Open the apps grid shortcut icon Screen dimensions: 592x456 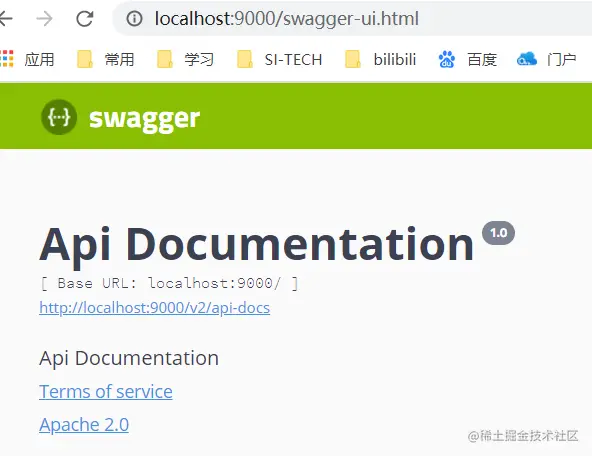(7, 59)
